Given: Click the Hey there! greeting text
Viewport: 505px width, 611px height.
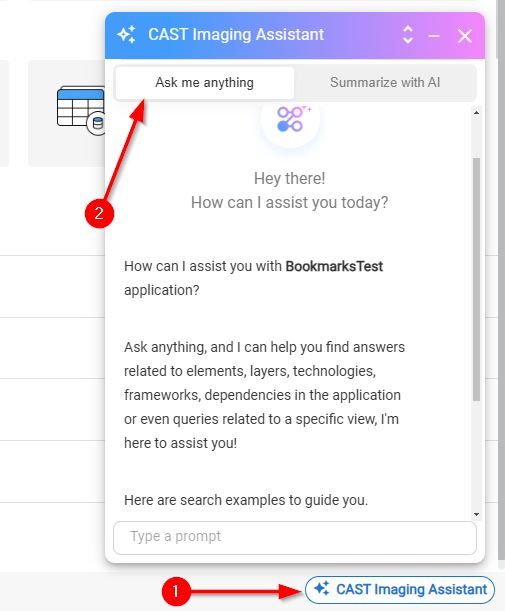Looking at the screenshot, I should click(x=290, y=178).
